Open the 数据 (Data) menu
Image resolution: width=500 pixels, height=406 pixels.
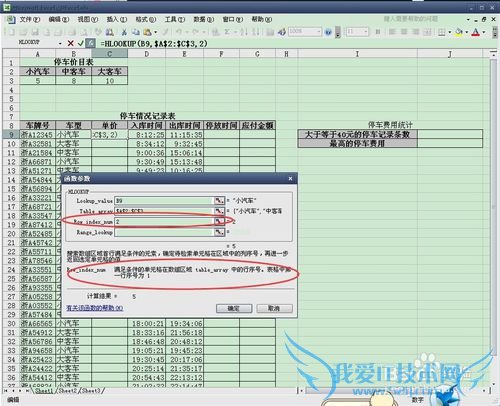point(204,19)
